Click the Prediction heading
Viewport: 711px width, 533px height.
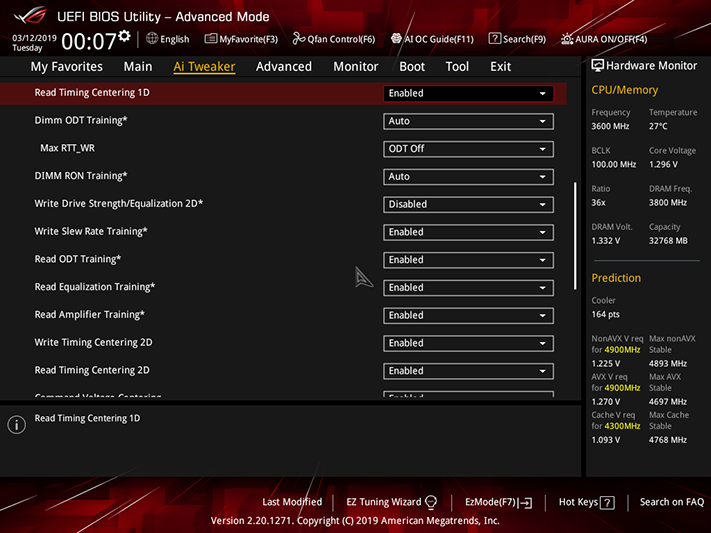point(616,278)
